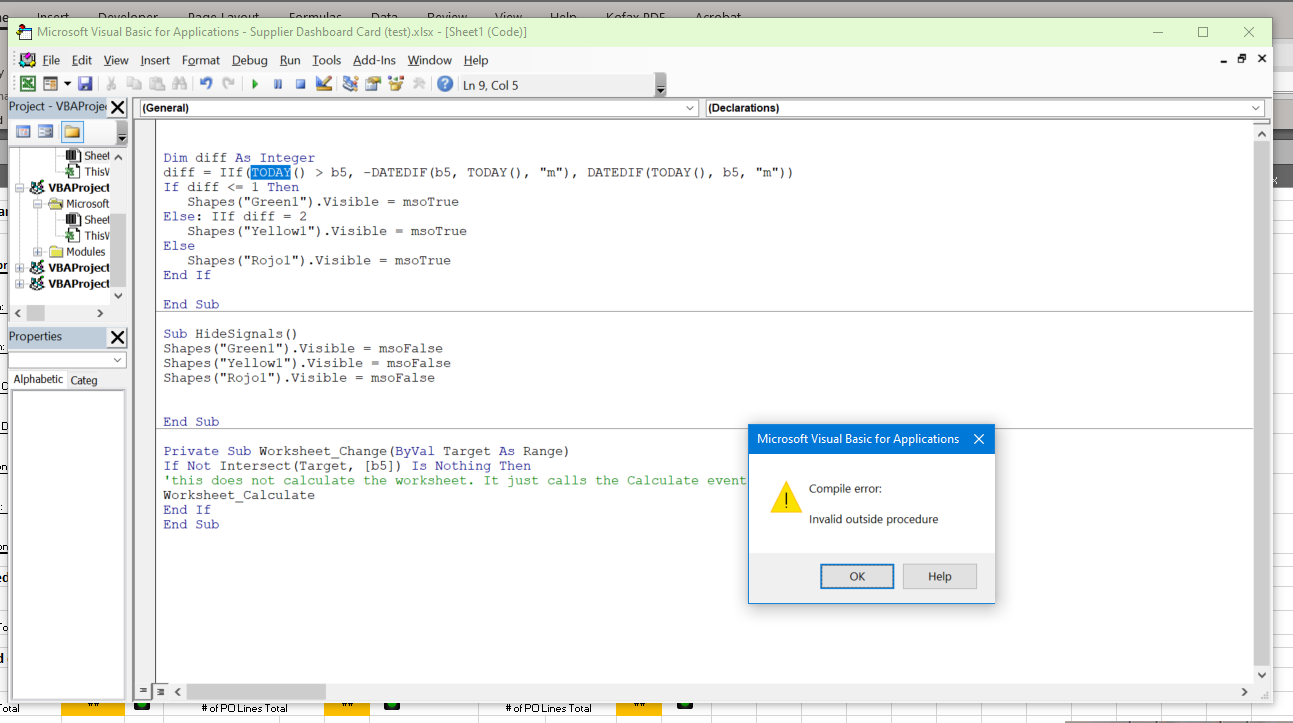Expand the Modules folder node
Image resolution: width=1293 pixels, height=723 pixels.
pyautogui.click(x=38, y=252)
